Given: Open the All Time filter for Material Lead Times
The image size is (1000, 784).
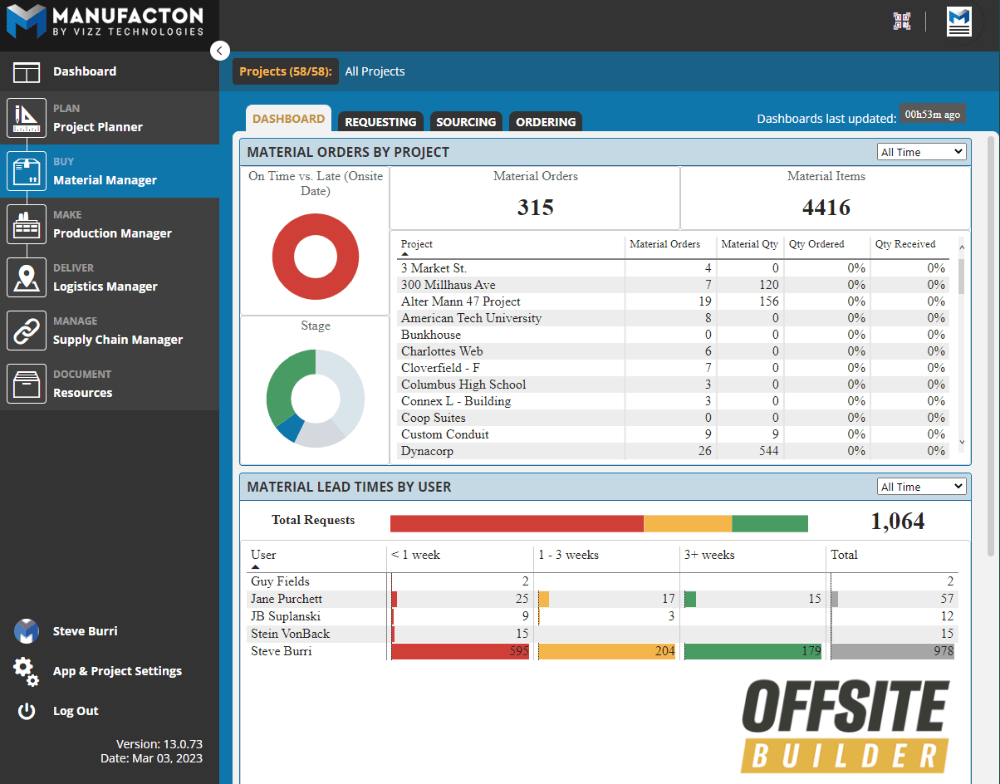Looking at the screenshot, I should 921,486.
